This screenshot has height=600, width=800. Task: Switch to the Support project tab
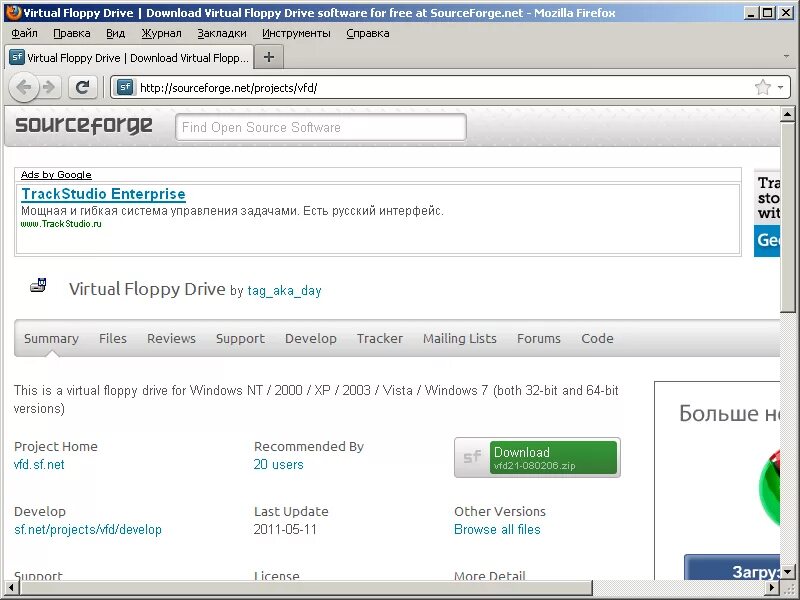(240, 338)
